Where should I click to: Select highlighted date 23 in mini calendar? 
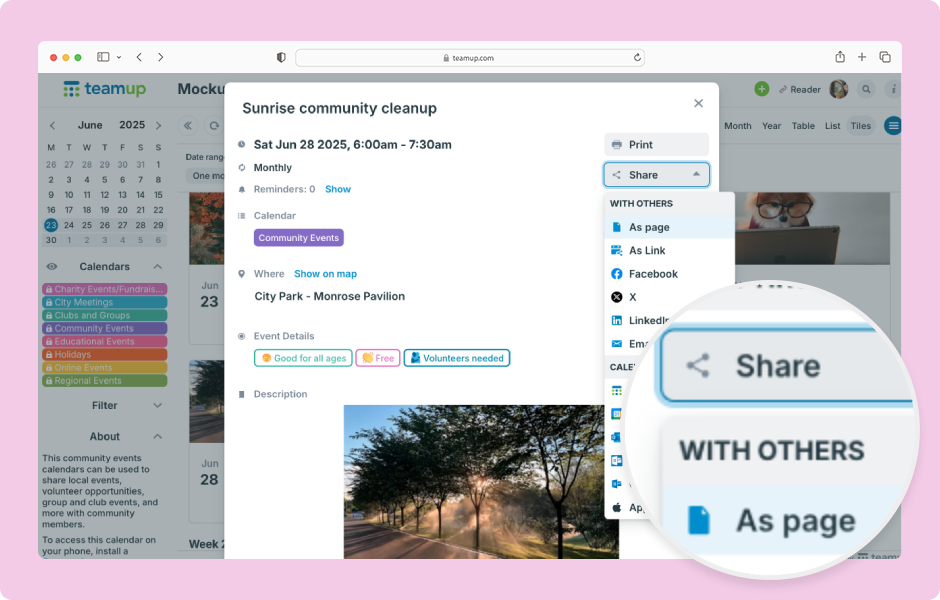point(51,225)
